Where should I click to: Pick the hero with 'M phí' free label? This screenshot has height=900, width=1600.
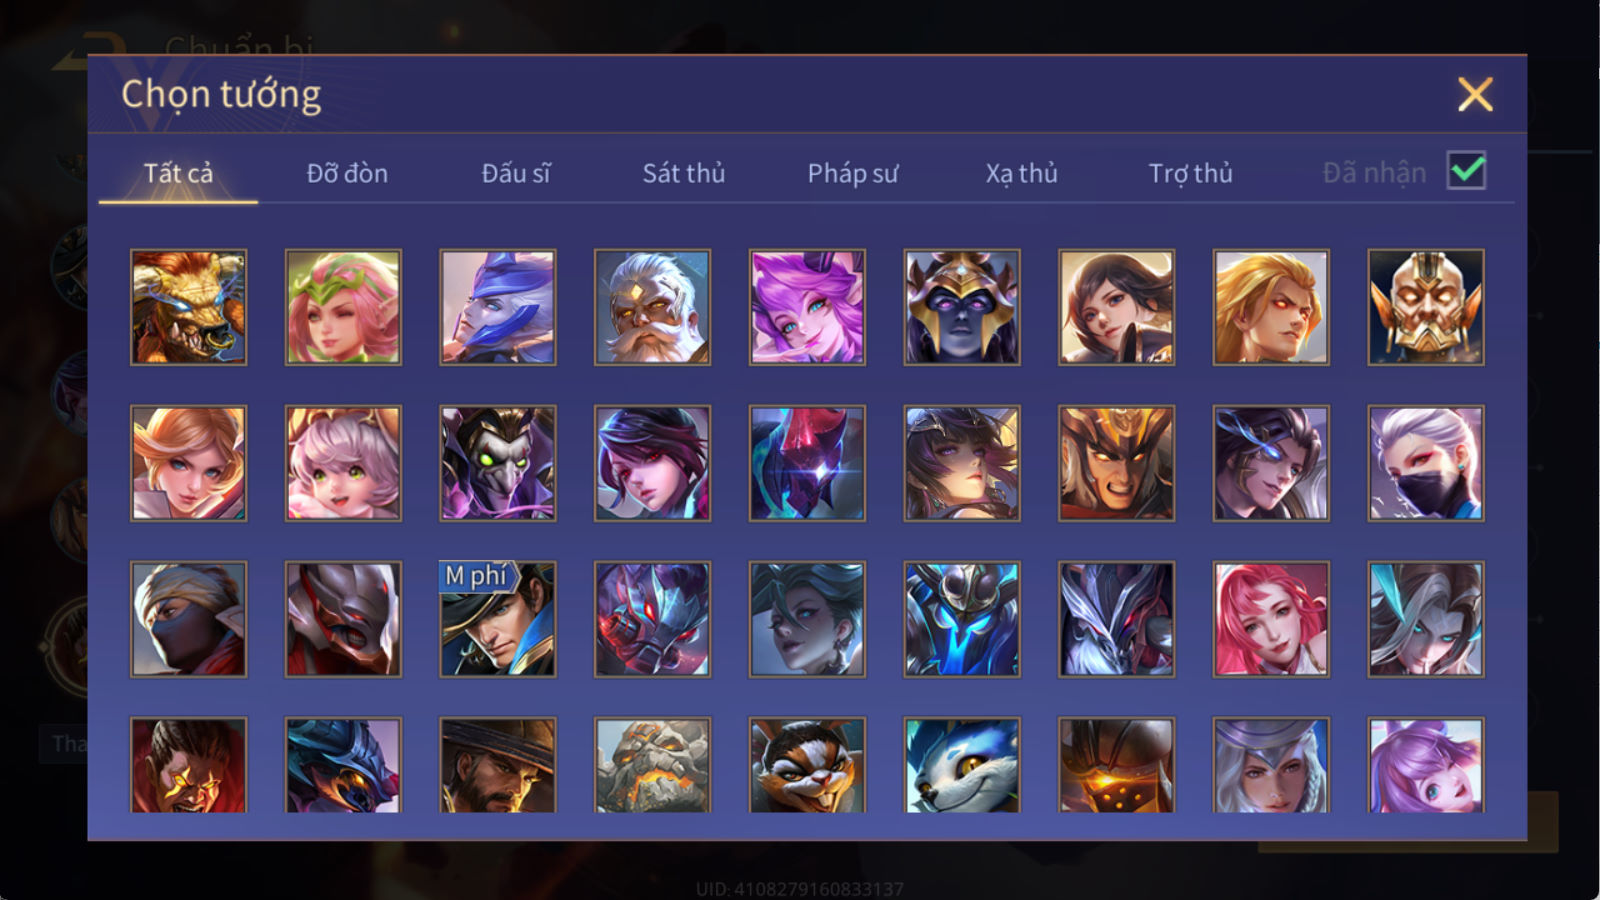coord(498,619)
